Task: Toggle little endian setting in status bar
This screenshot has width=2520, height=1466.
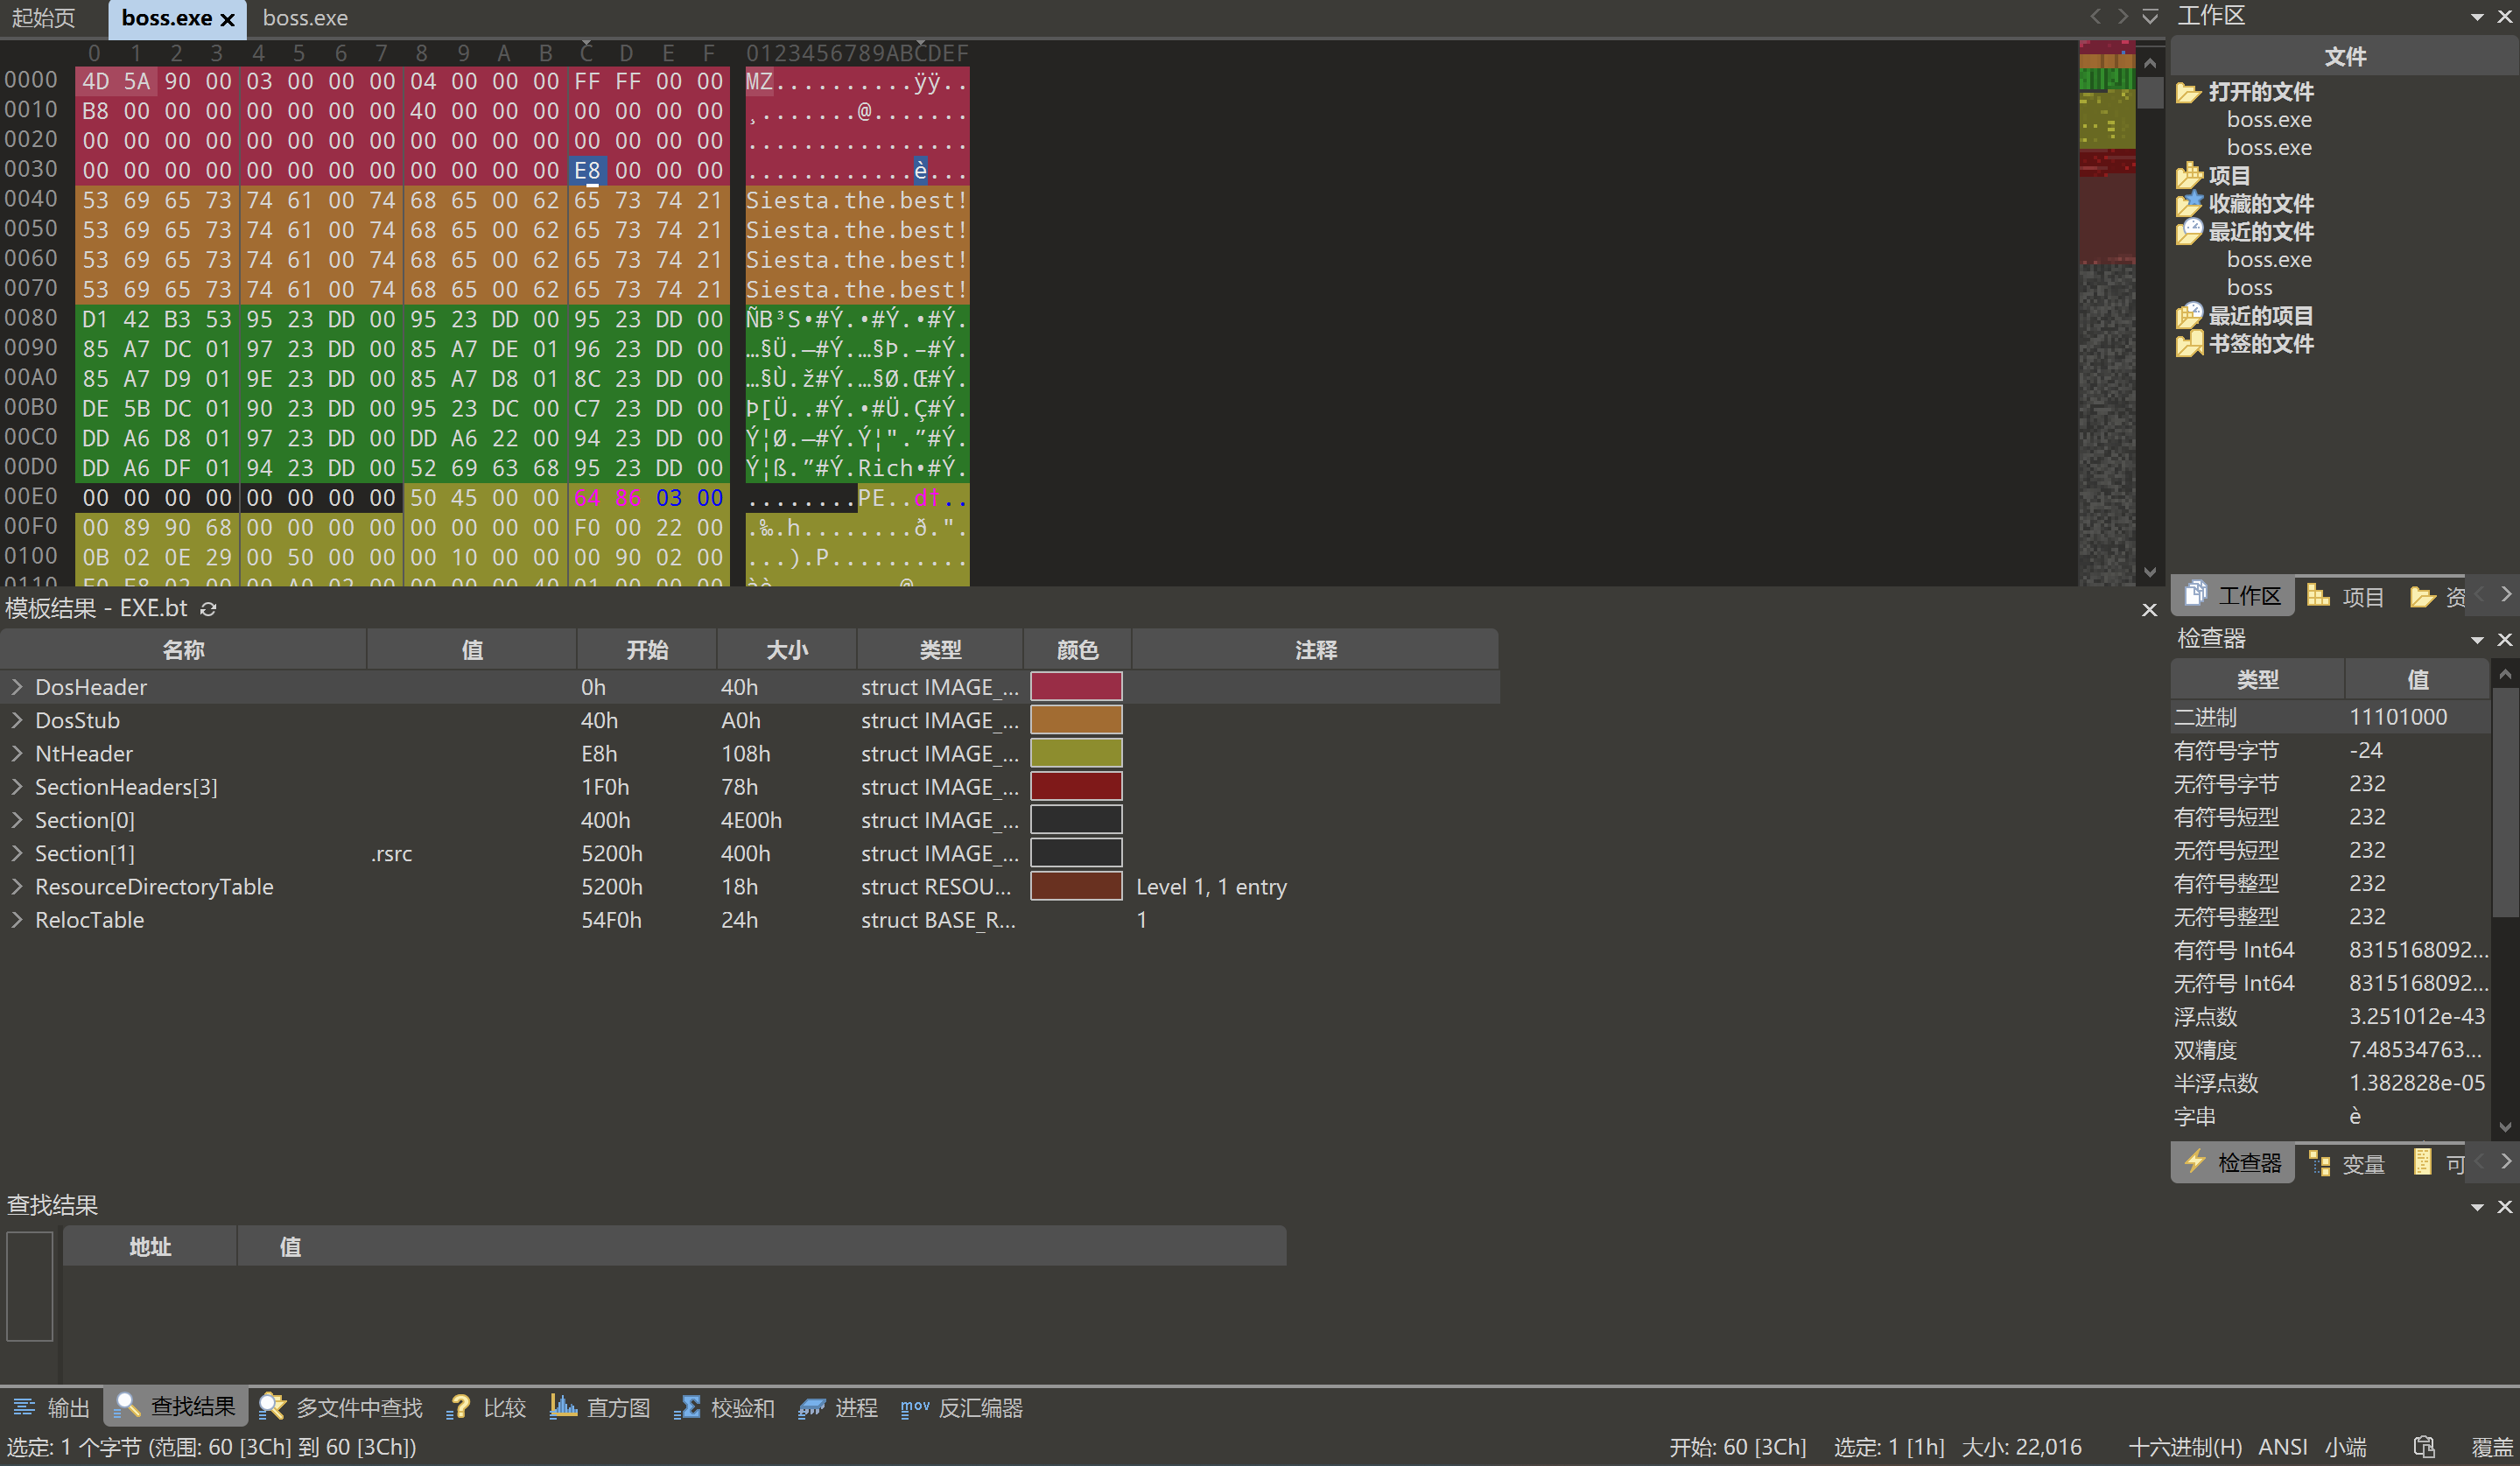Action: (2346, 1447)
